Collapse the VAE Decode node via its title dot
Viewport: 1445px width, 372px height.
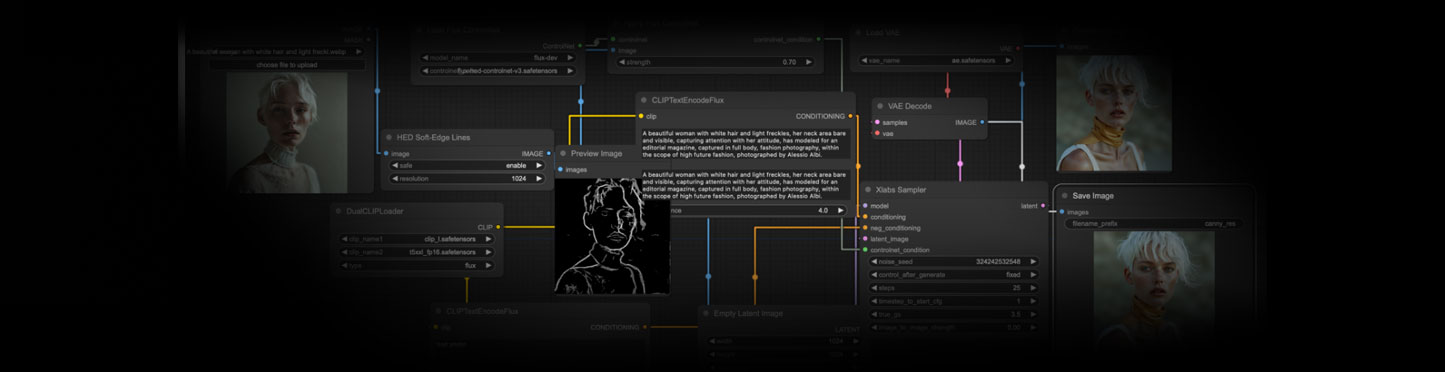tap(879, 105)
